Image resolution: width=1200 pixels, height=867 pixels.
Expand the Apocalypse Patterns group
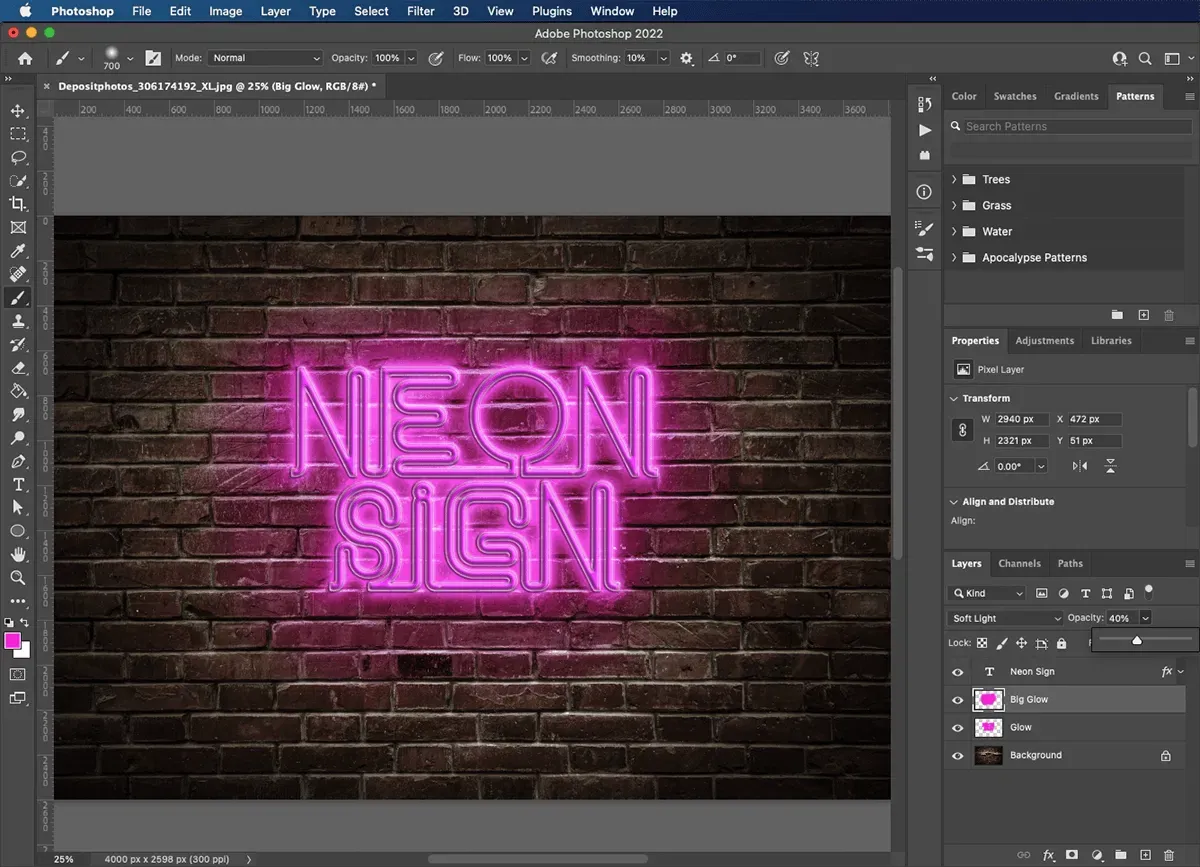point(955,257)
